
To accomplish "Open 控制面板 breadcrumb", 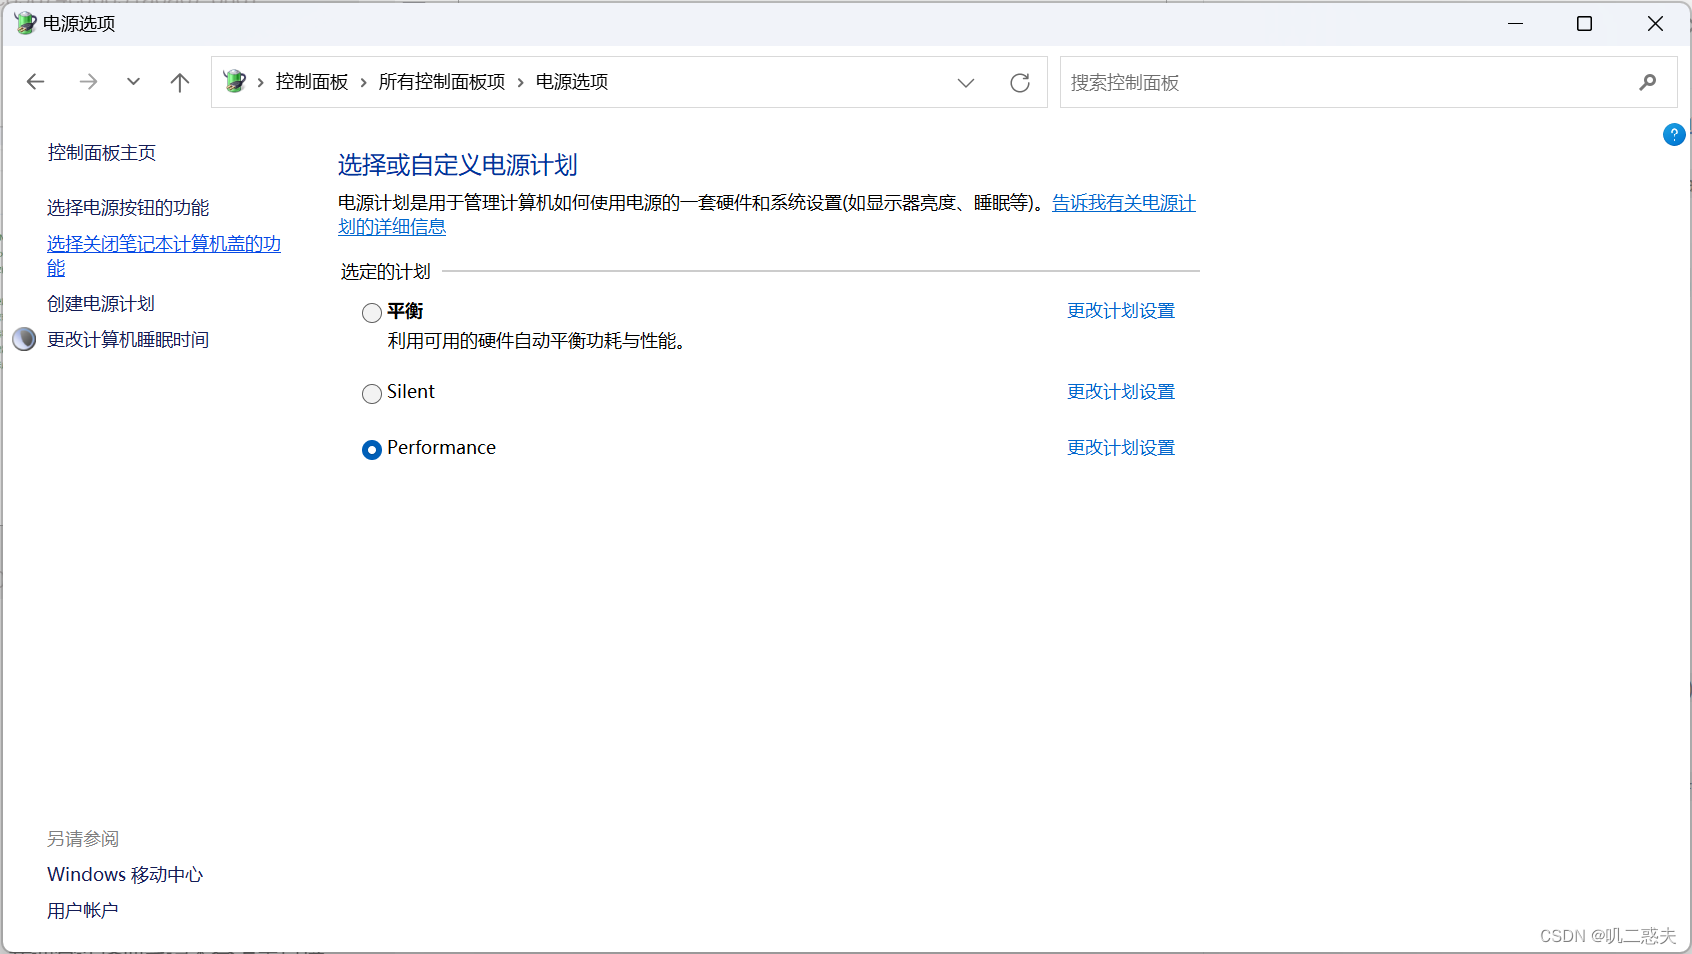I will pos(312,82).
